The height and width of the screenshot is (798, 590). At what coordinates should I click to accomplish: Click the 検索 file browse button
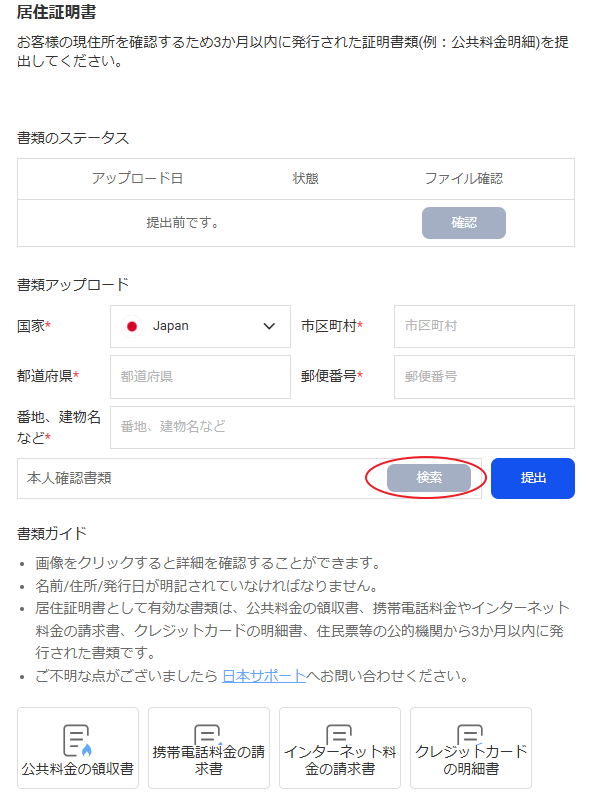click(x=429, y=477)
